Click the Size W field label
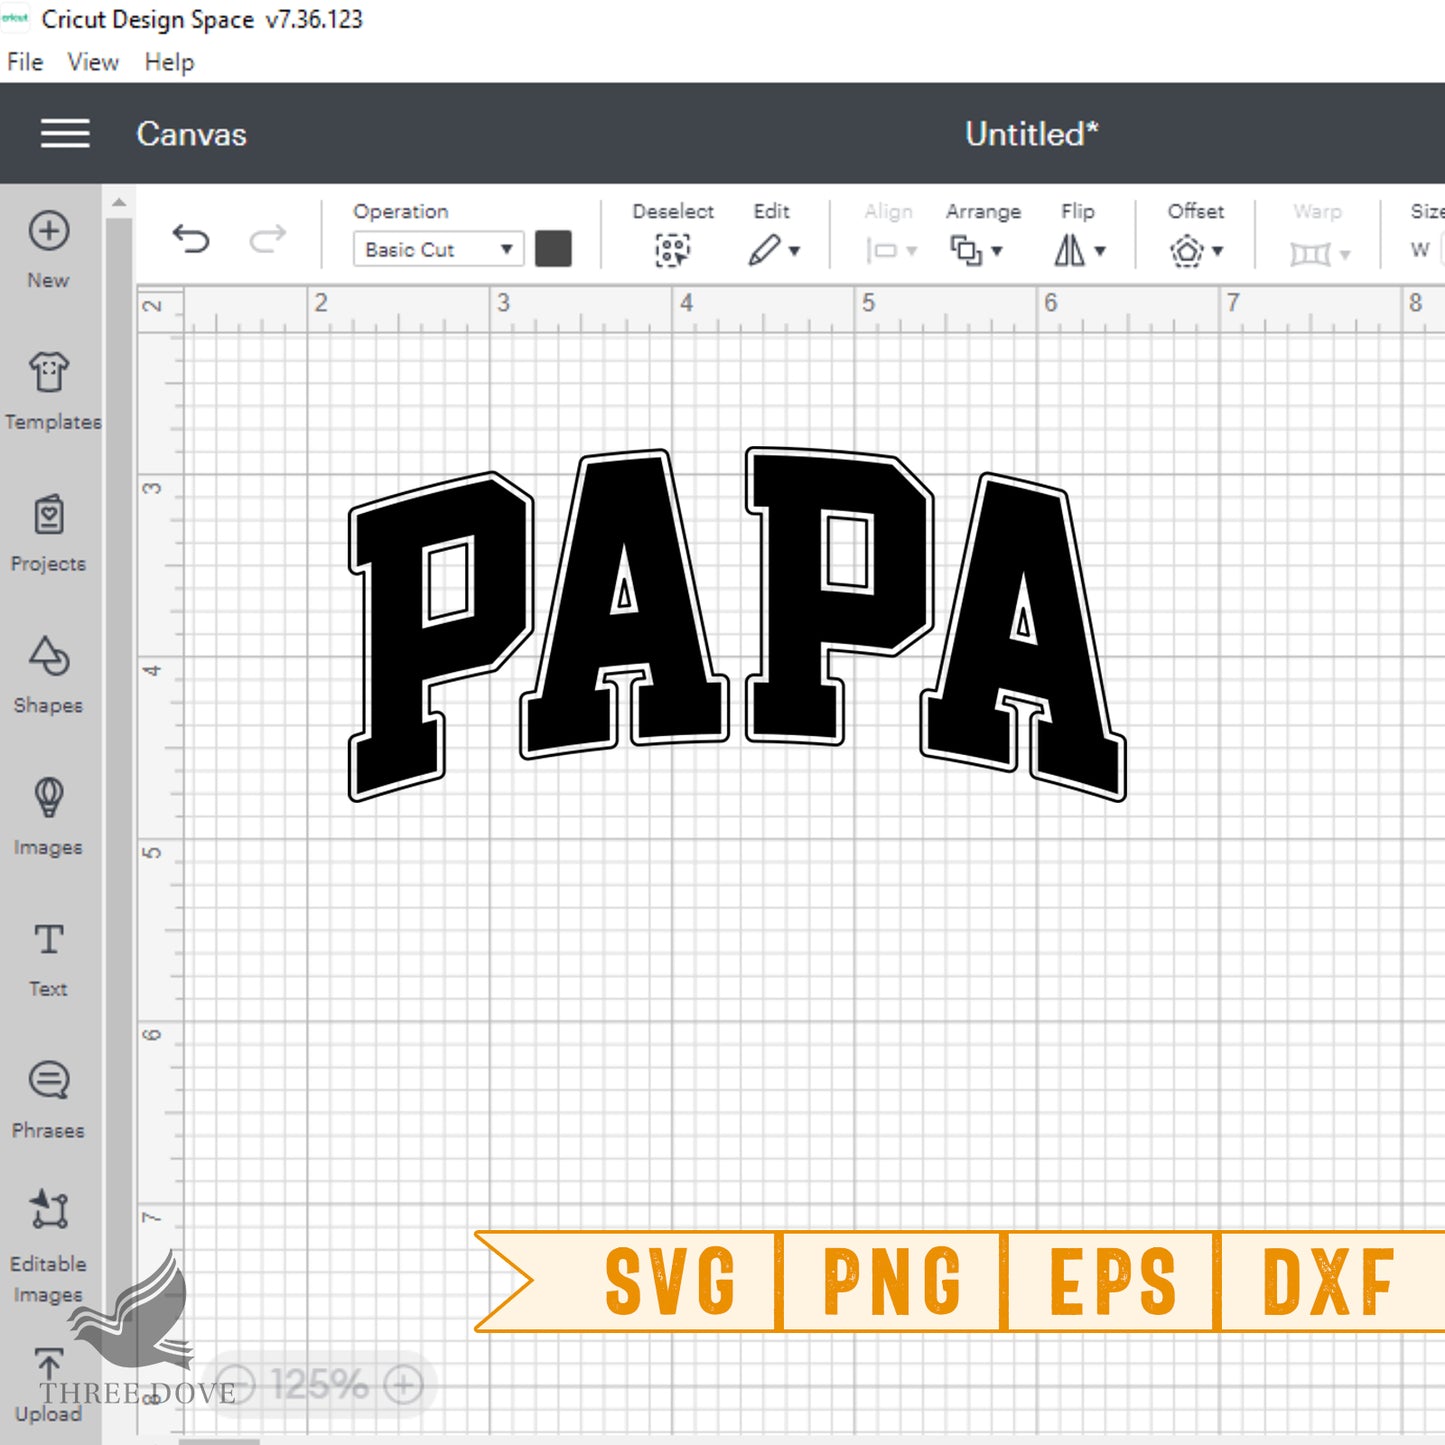The height and width of the screenshot is (1445, 1445). coord(1420,250)
